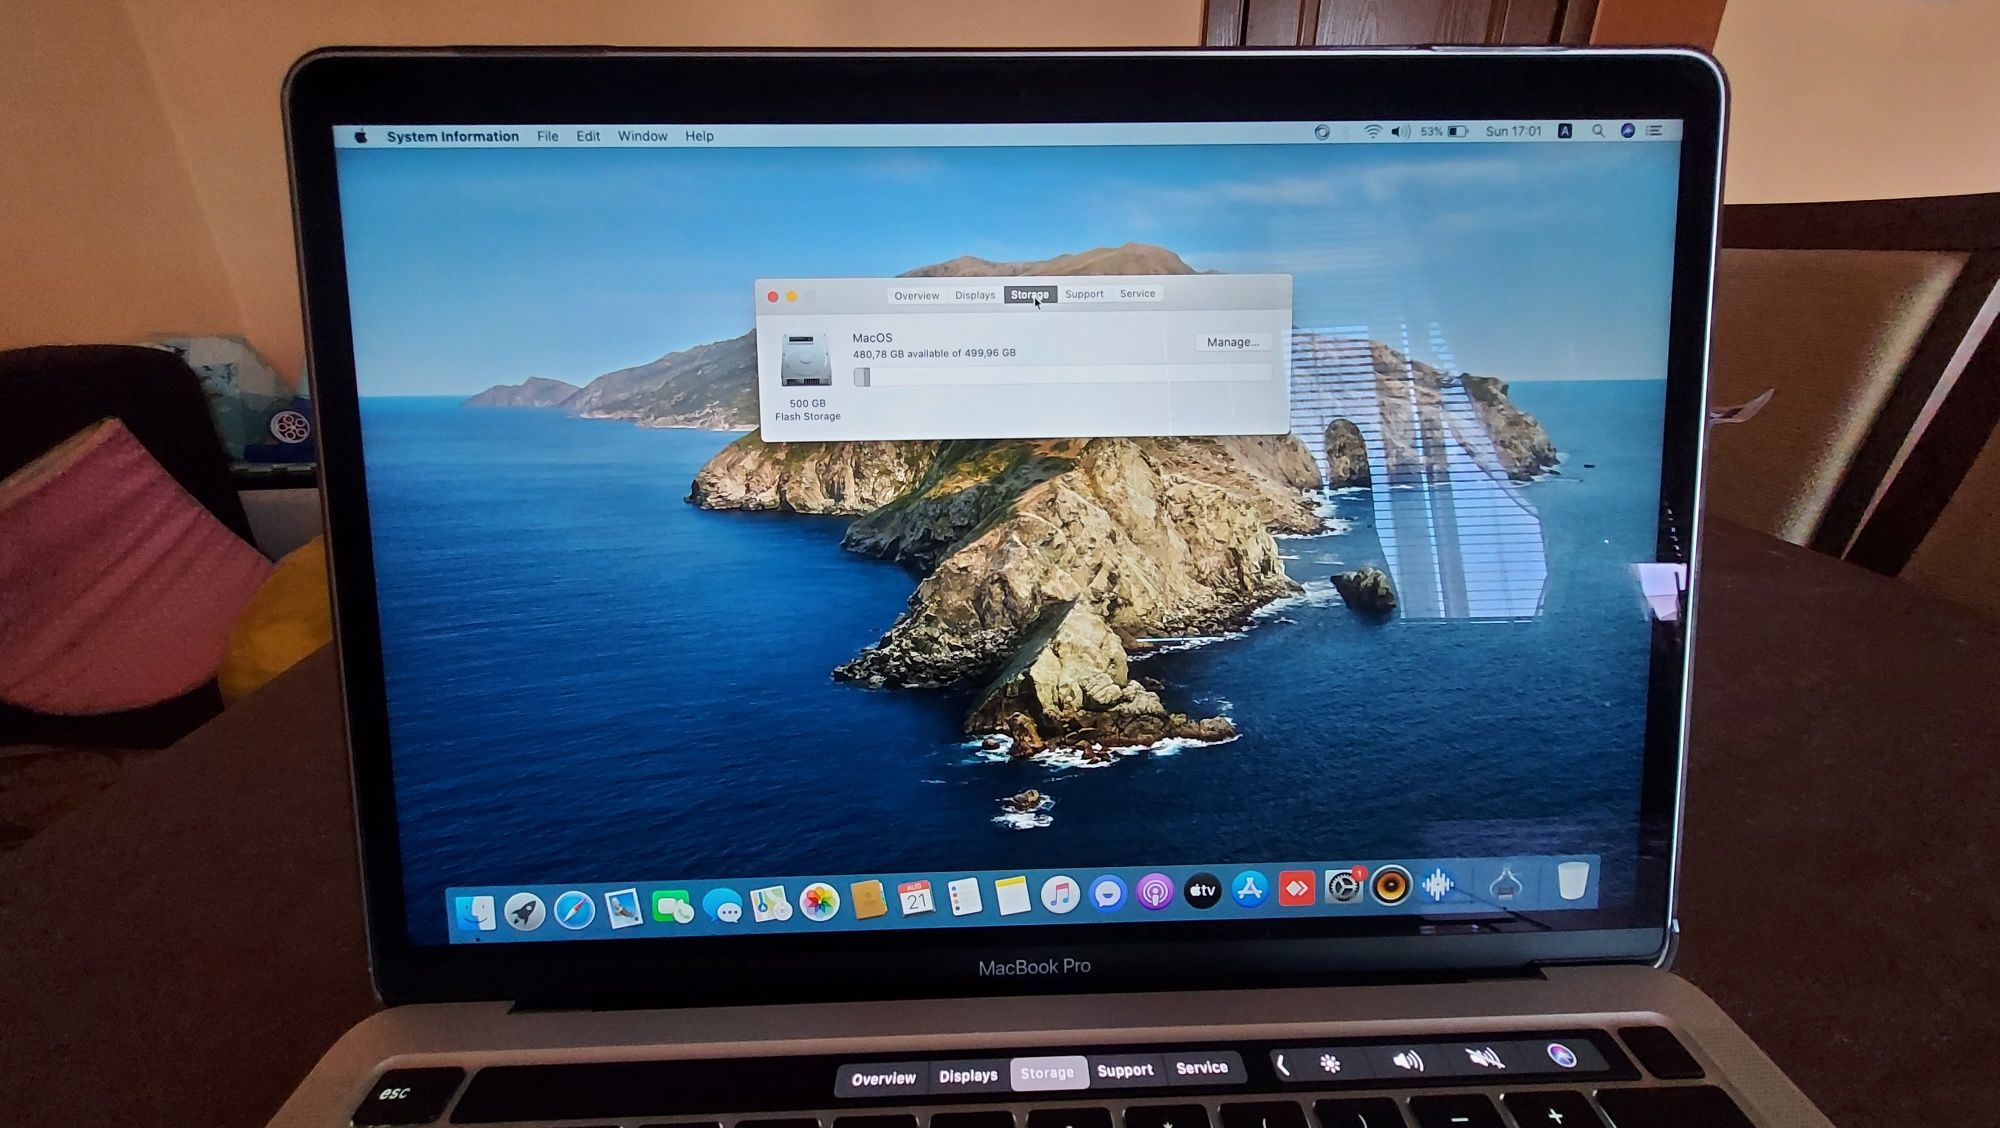Screen dimensions: 2000x1128
Task: Open Help menu
Action: coord(699,136)
